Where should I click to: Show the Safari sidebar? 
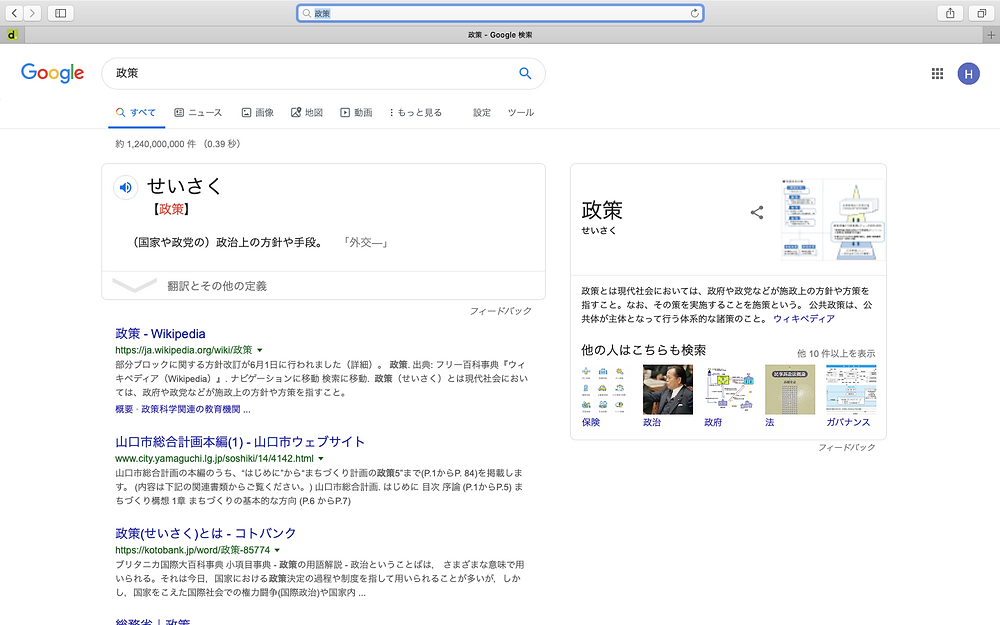(61, 13)
